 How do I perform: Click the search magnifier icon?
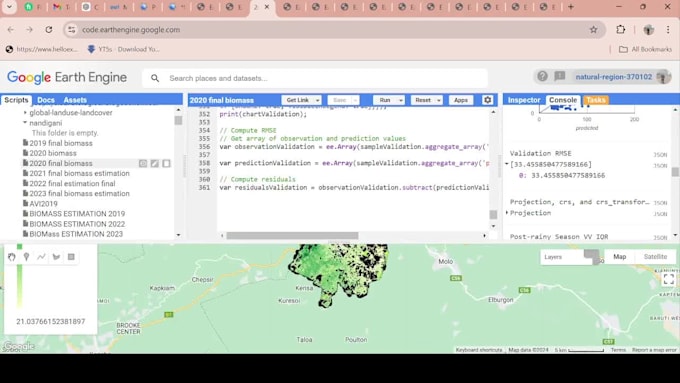[x=155, y=78]
